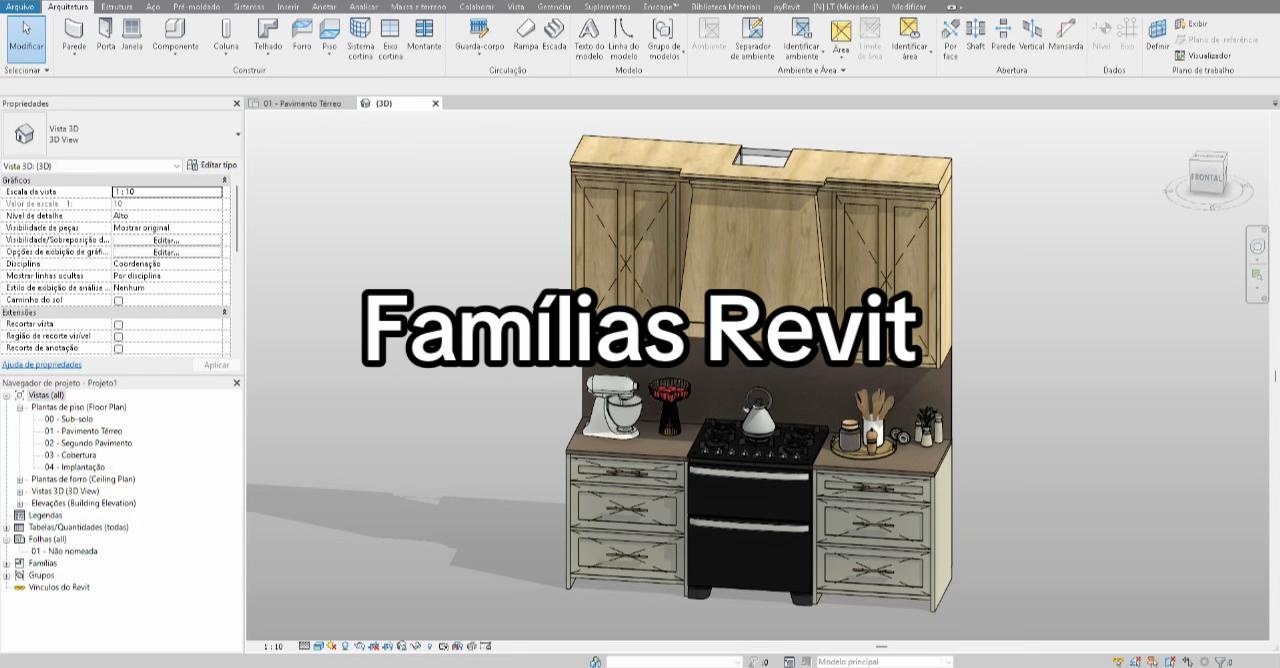This screenshot has width=1280, height=668.
Task: Choose the Parede opening tool in Abertura
Action: pos(1003,34)
